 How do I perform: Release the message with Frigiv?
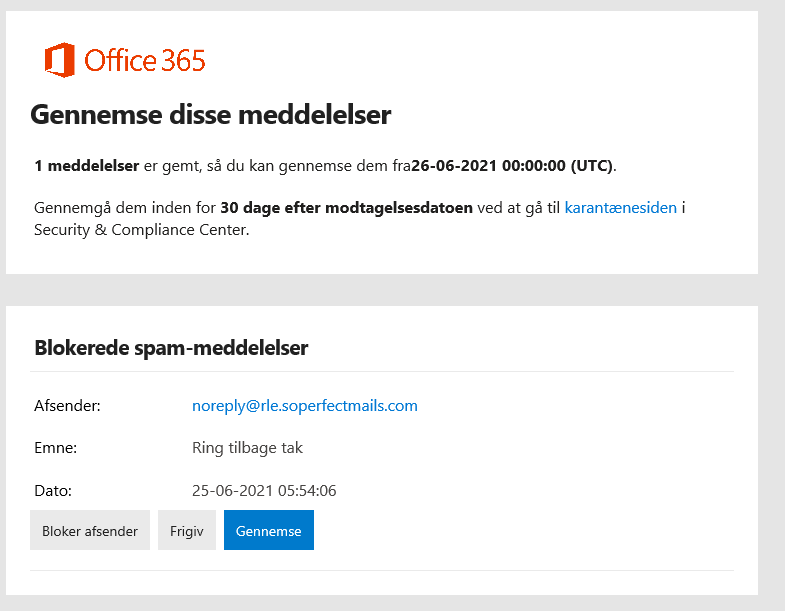[187, 530]
